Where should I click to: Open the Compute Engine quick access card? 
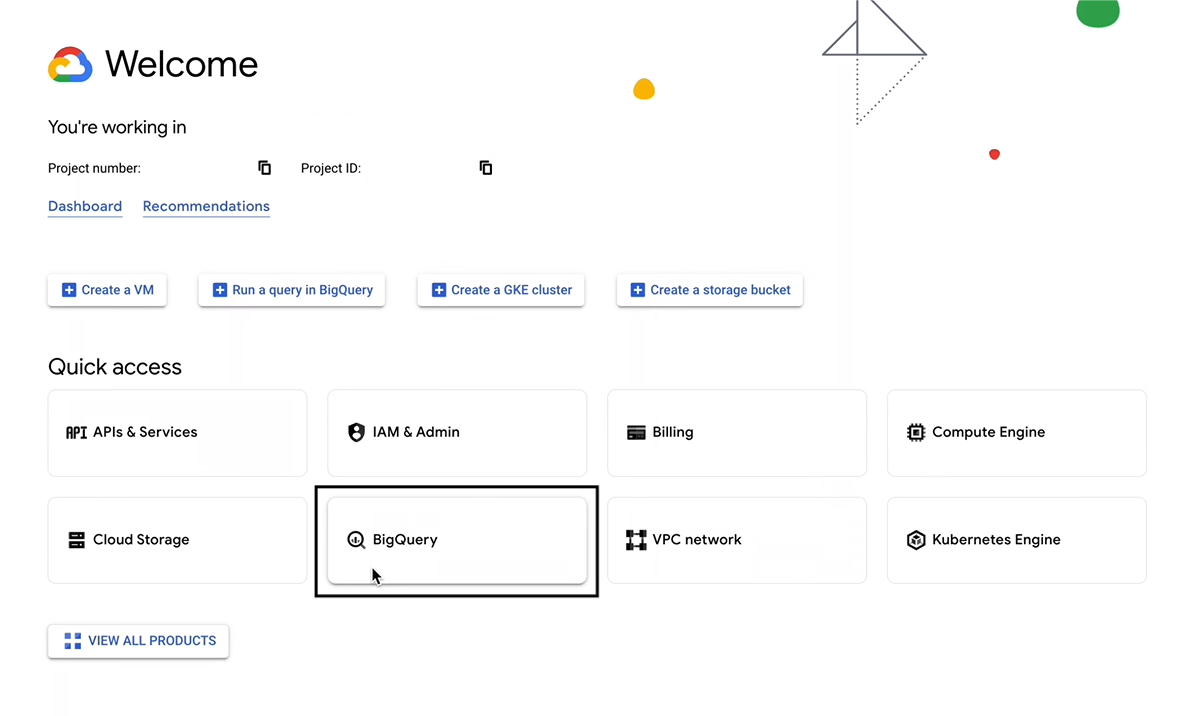1017,433
